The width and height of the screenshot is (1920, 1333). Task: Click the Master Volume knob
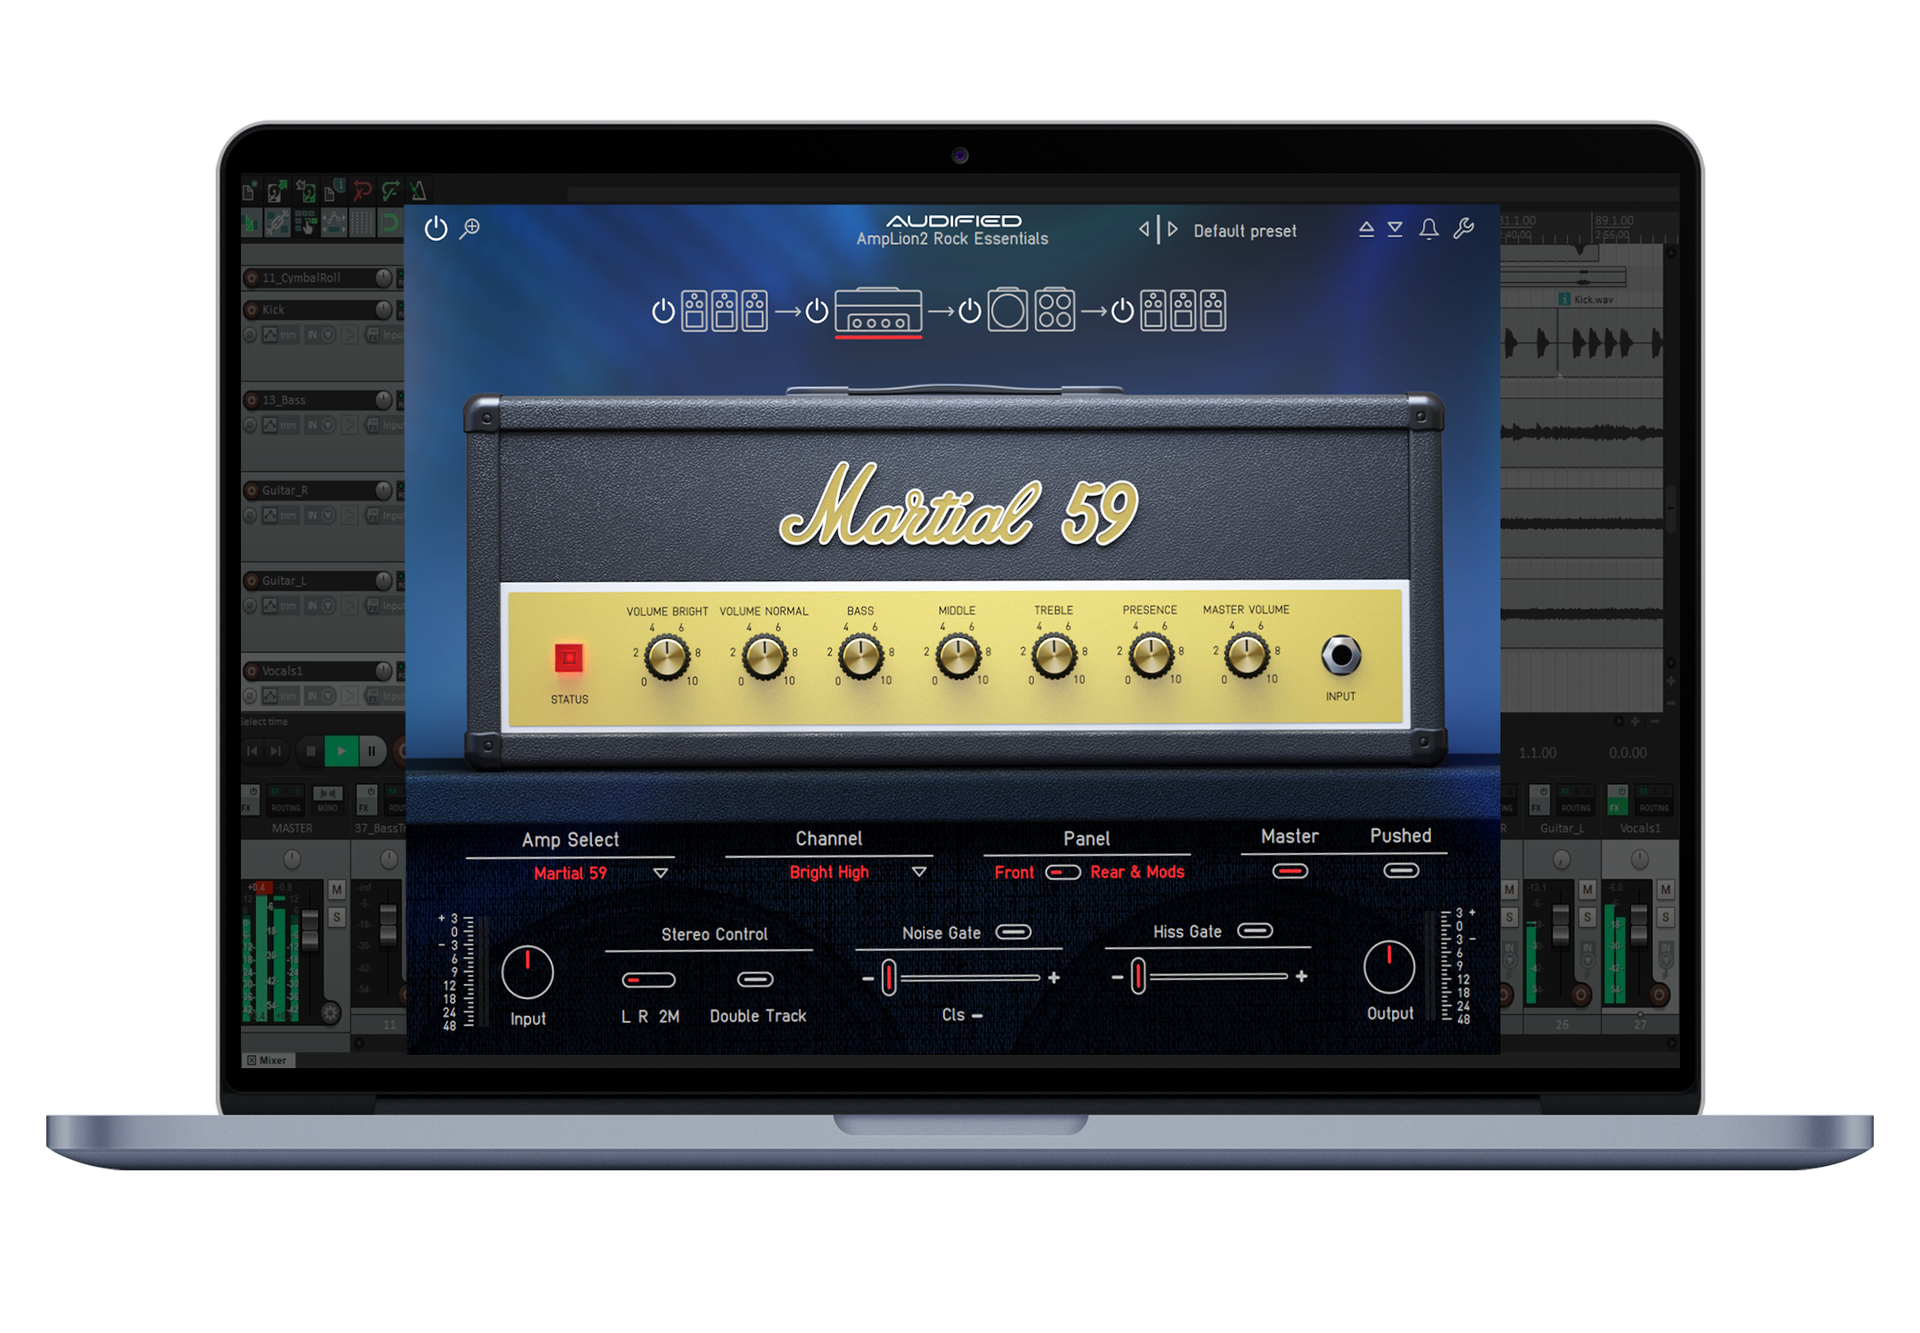1246,656
